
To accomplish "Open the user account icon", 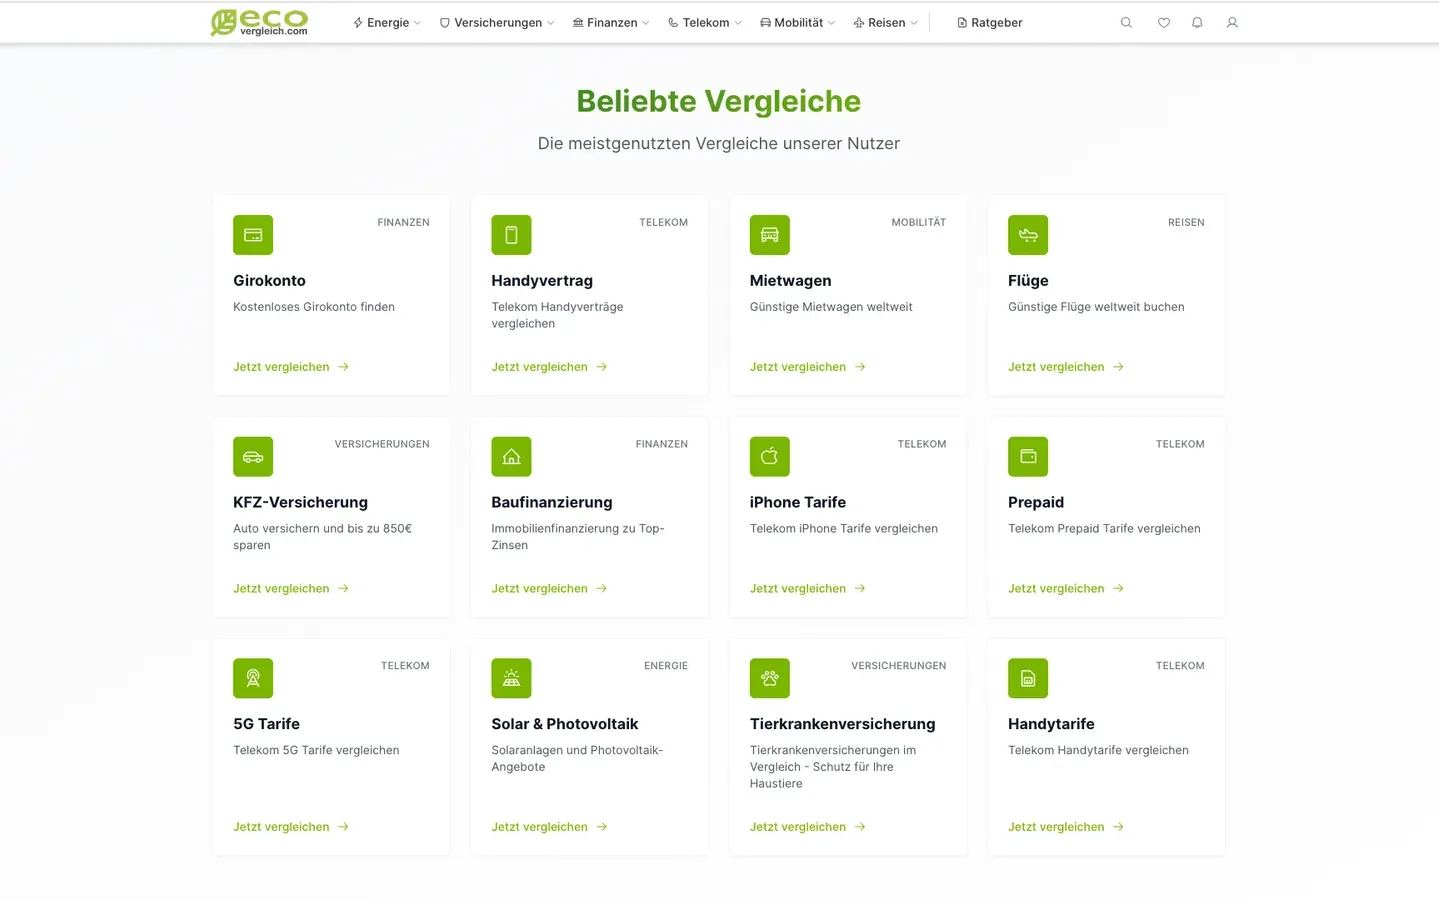I will 1232,22.
